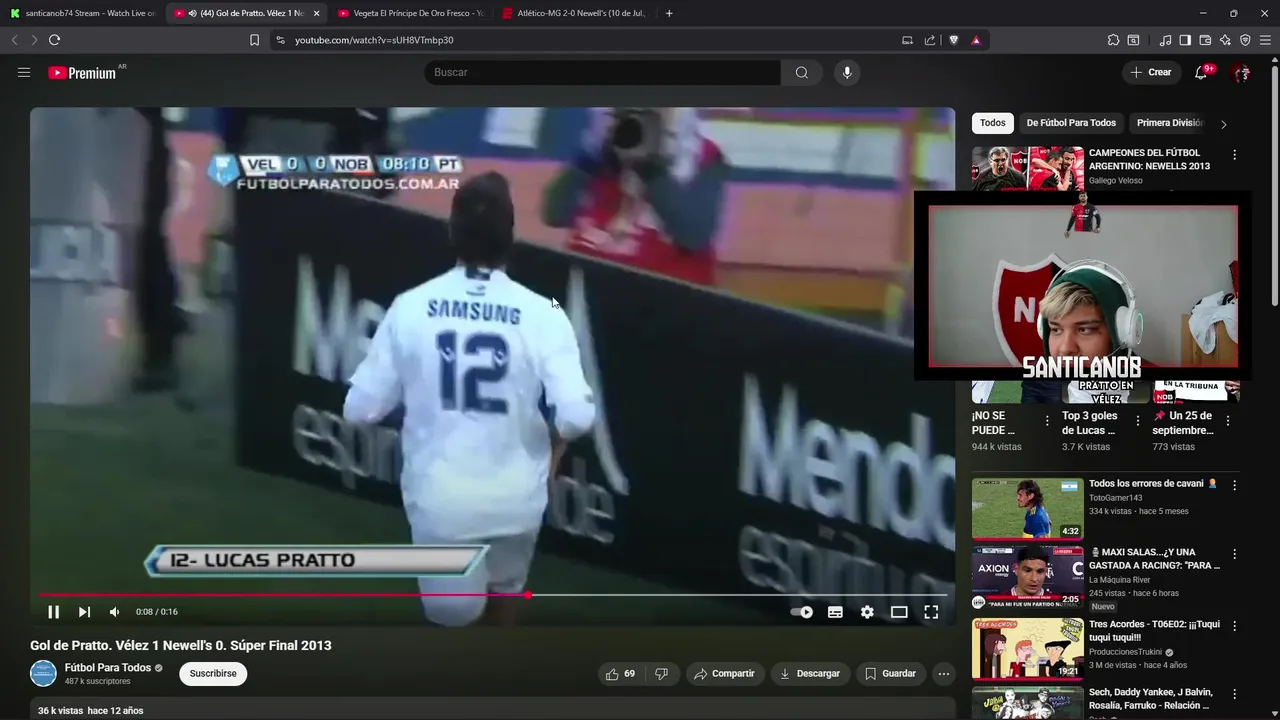Bookmark this page icon
Screen dimensions: 1280x720
click(x=254, y=40)
